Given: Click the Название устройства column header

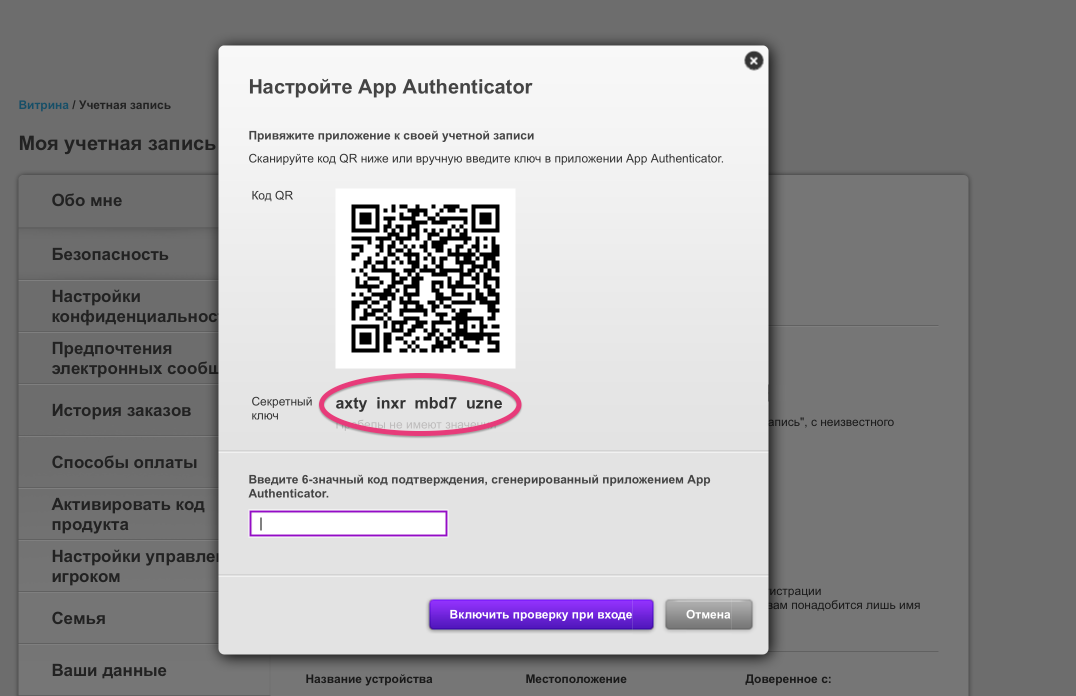Looking at the screenshot, I should 369,679.
